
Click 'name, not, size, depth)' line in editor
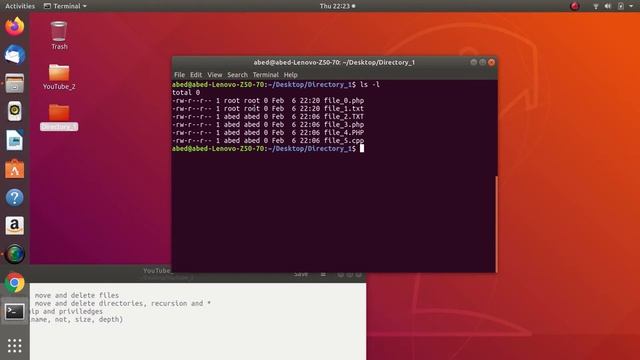click(x=77, y=319)
